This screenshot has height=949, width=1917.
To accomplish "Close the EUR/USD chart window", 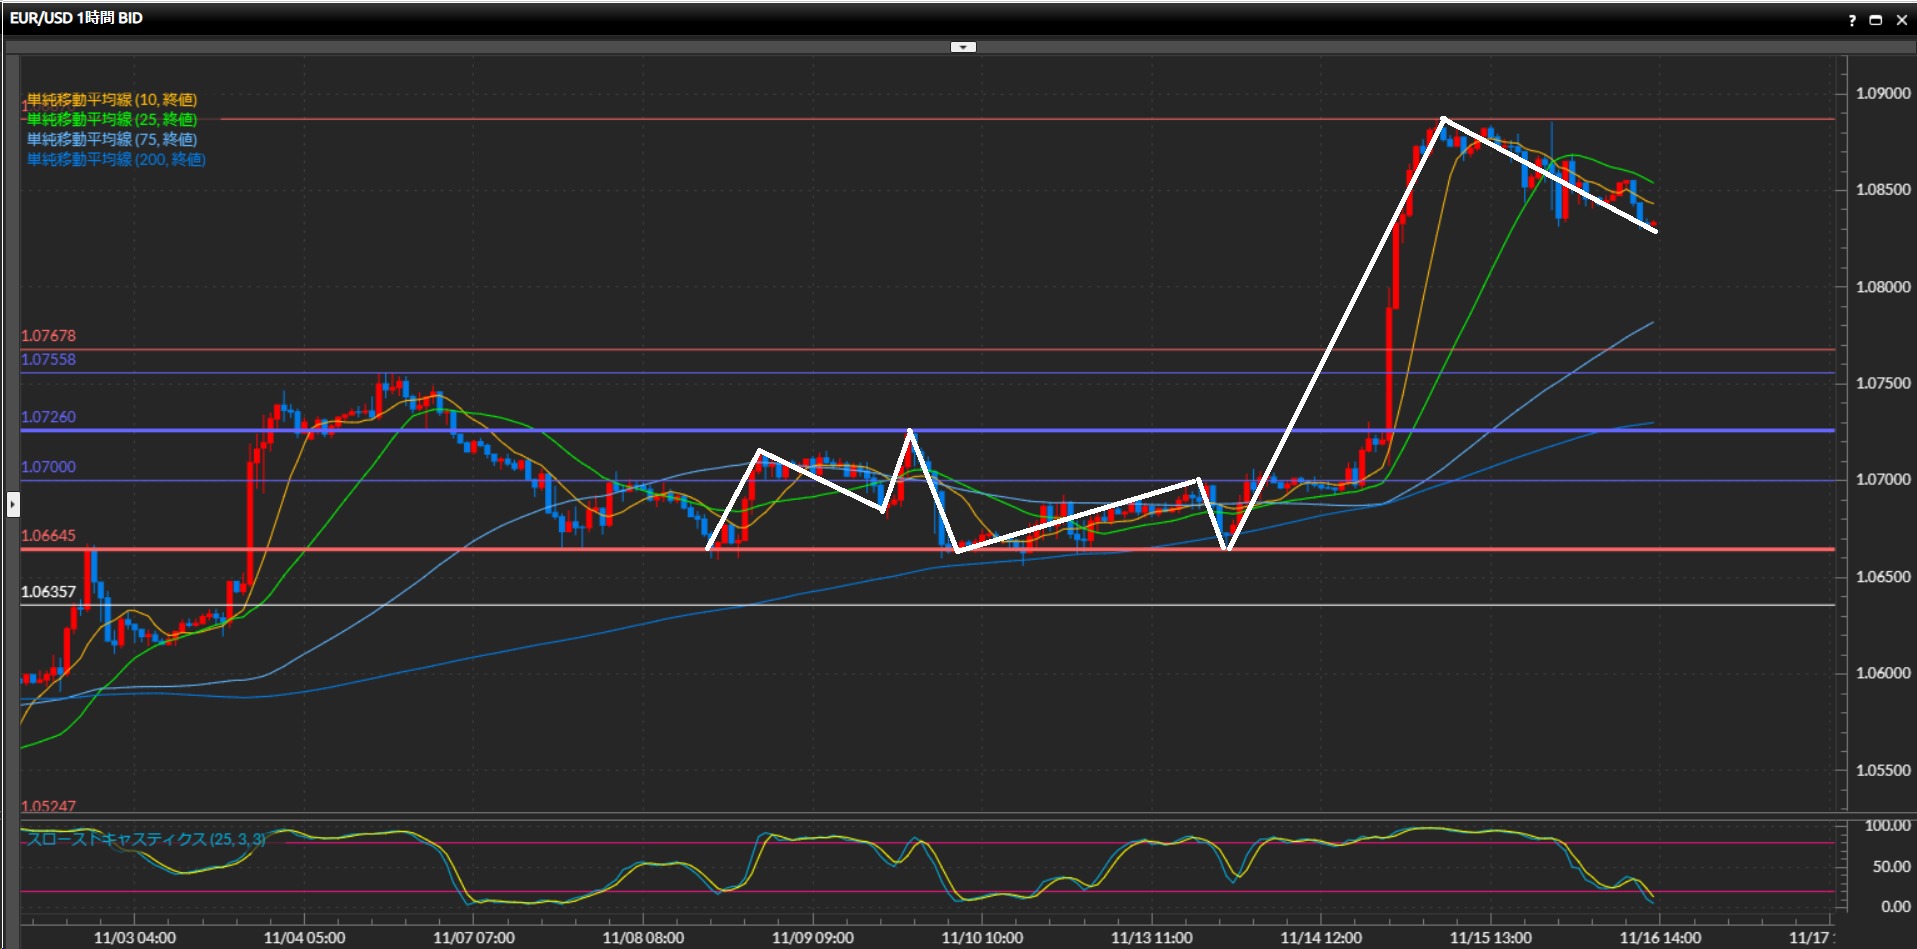I will [1901, 20].
